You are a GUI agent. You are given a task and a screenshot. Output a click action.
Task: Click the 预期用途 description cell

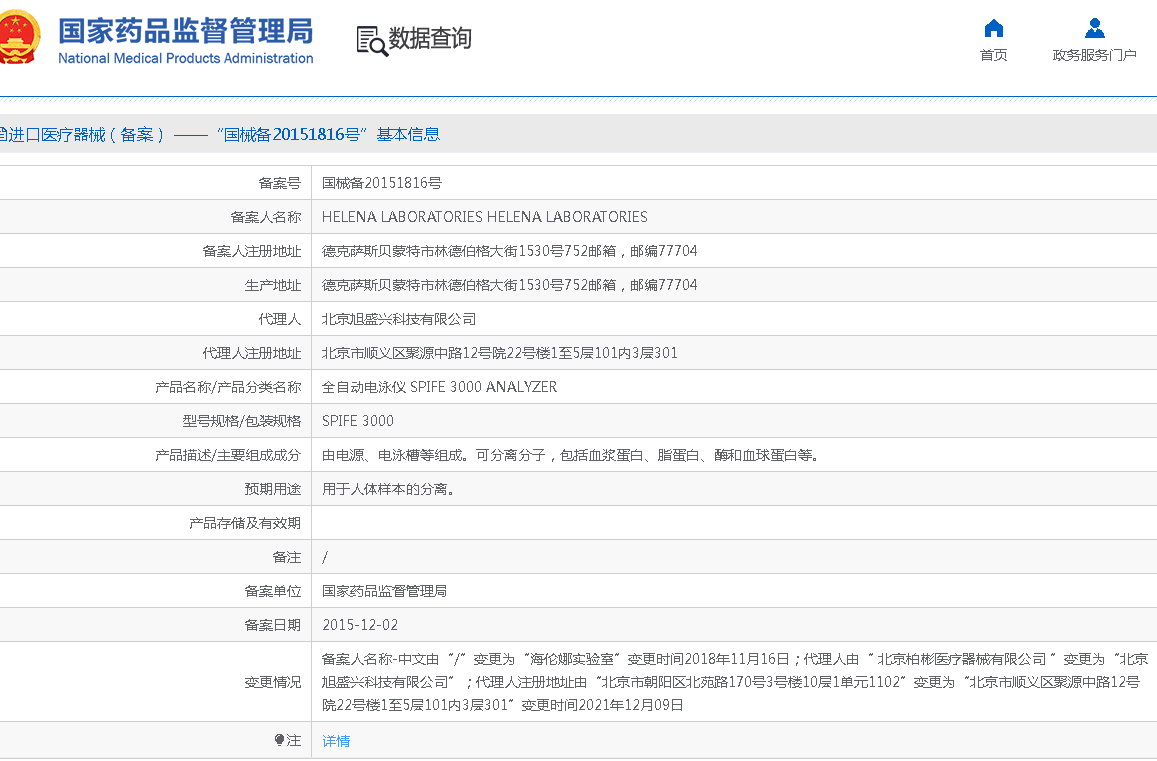pos(388,489)
